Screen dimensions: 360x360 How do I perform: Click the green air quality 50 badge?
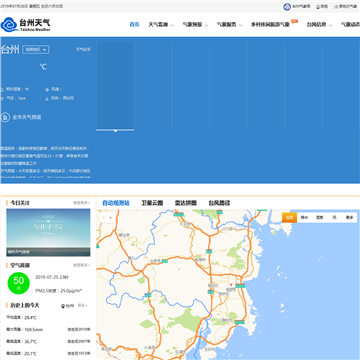(19, 283)
